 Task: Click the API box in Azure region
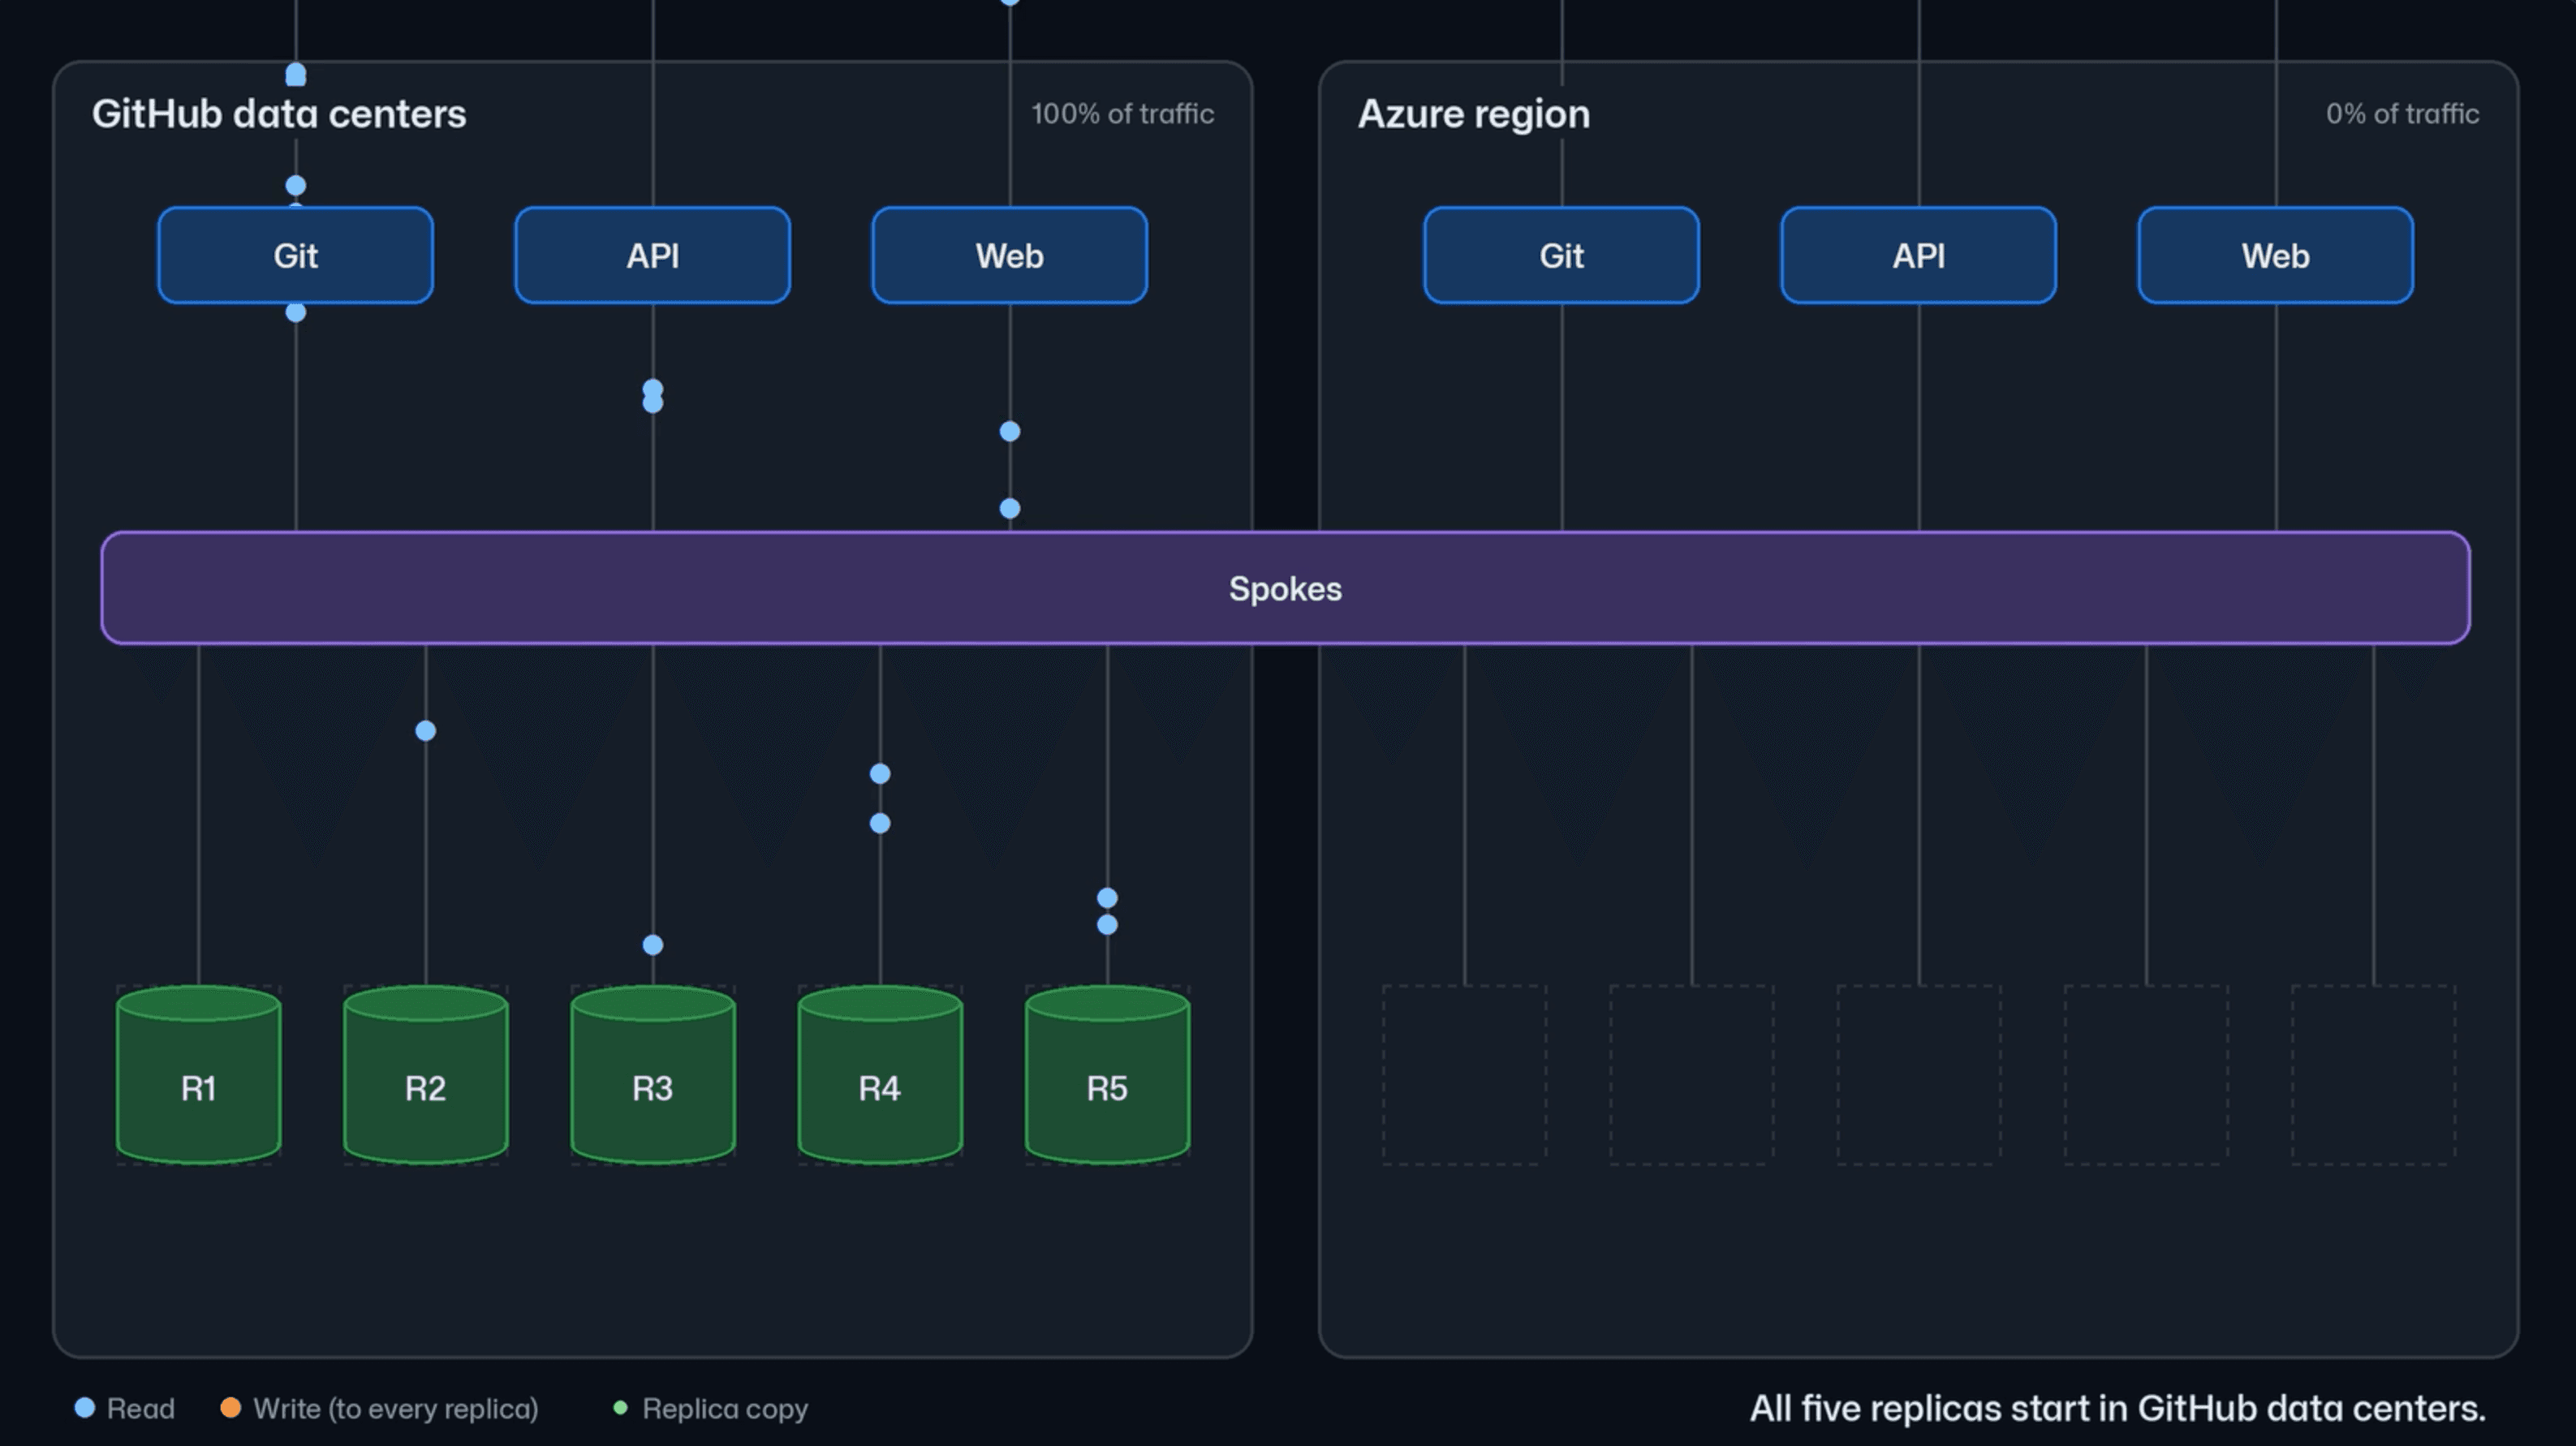point(1918,255)
